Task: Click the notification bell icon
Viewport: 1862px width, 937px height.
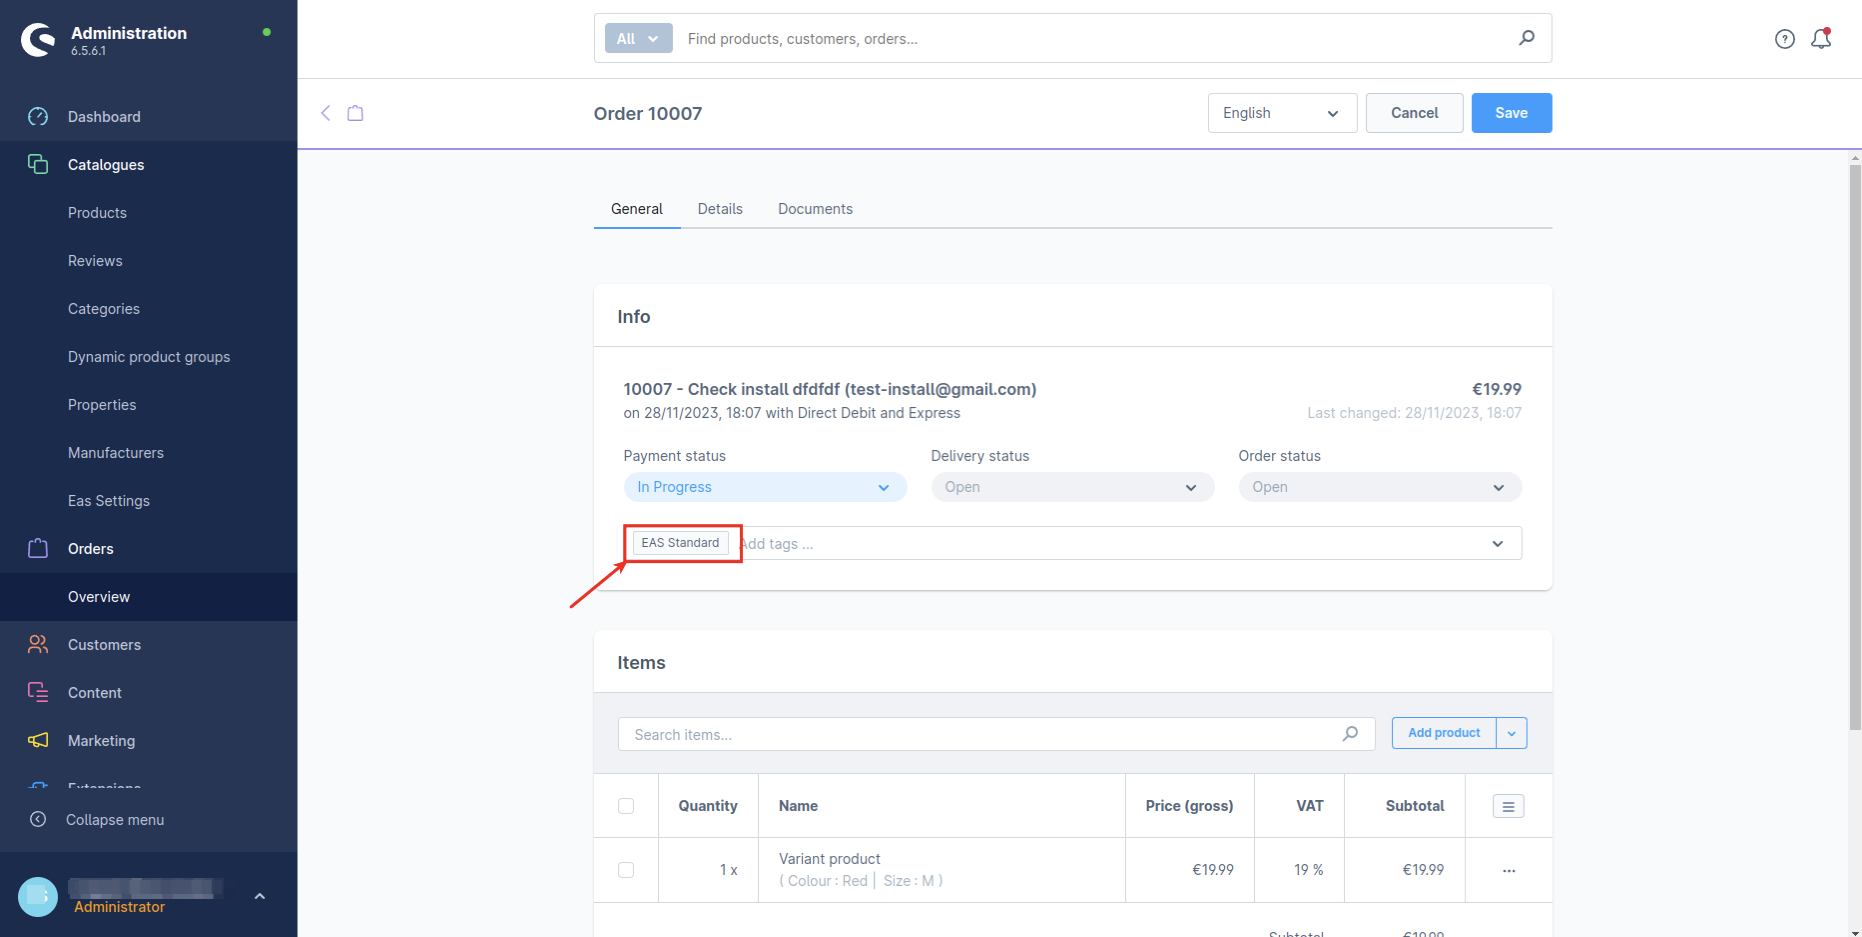Action: tap(1821, 39)
